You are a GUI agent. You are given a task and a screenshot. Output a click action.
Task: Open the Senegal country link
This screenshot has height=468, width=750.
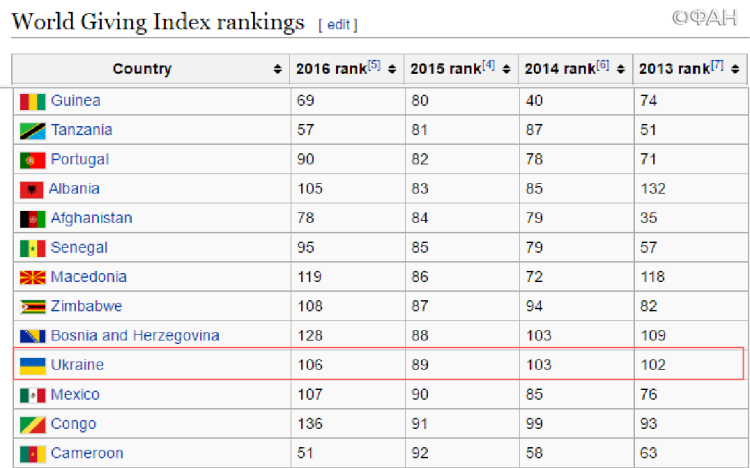[x=79, y=247]
